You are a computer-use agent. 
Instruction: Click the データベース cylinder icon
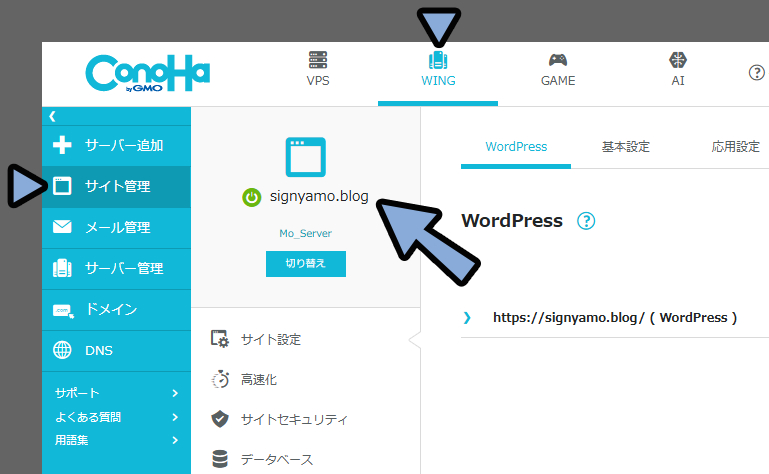220,459
